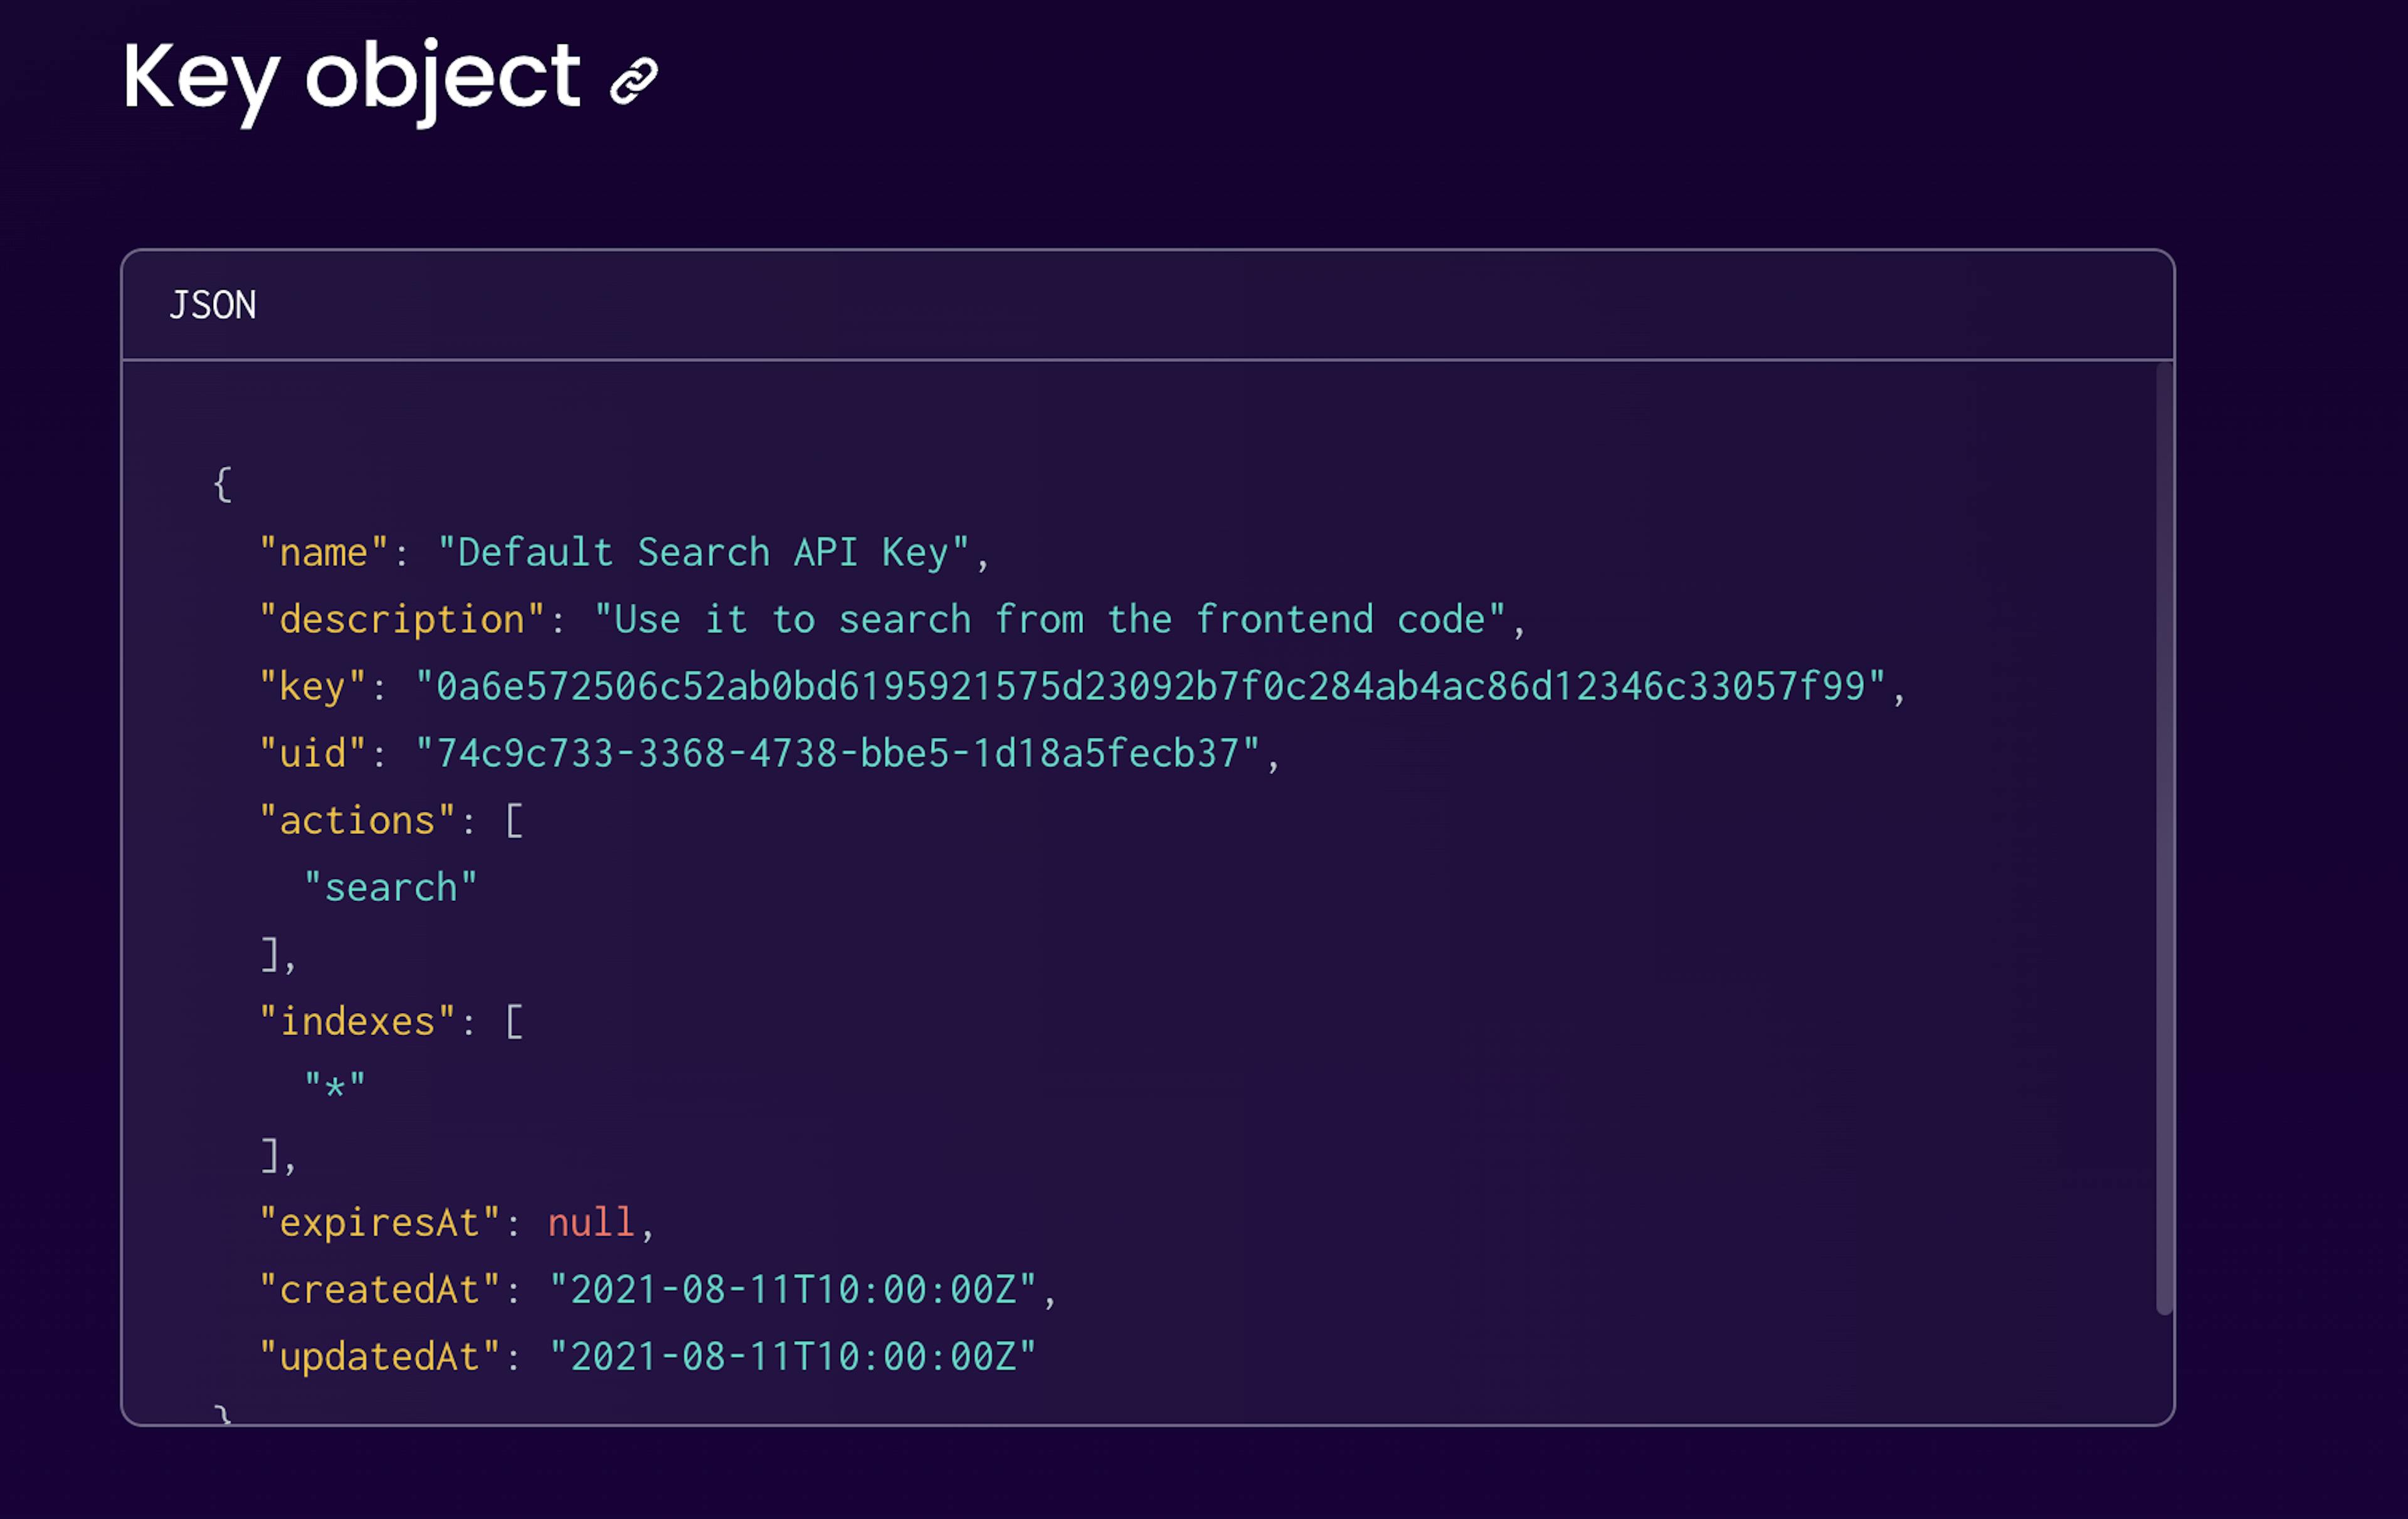Click the long API key hash value

point(1150,687)
